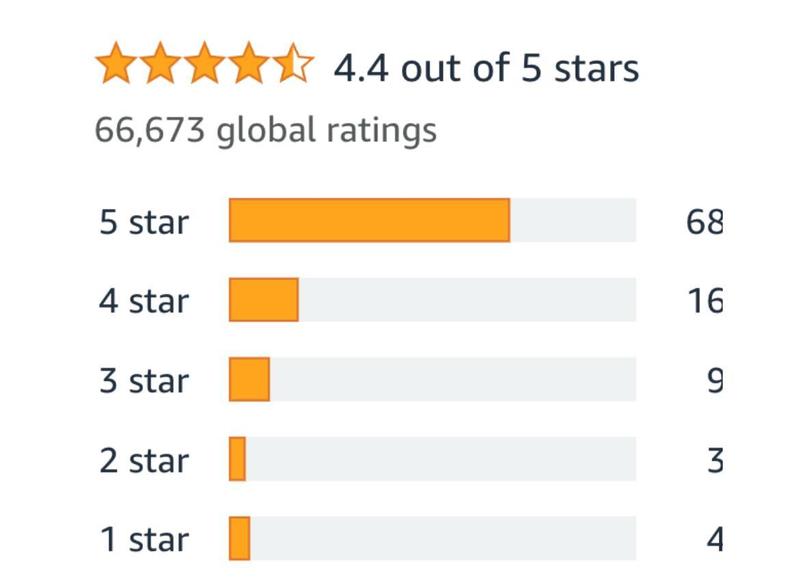Click the fourth filled rating star
800x585 pixels.
click(248, 63)
